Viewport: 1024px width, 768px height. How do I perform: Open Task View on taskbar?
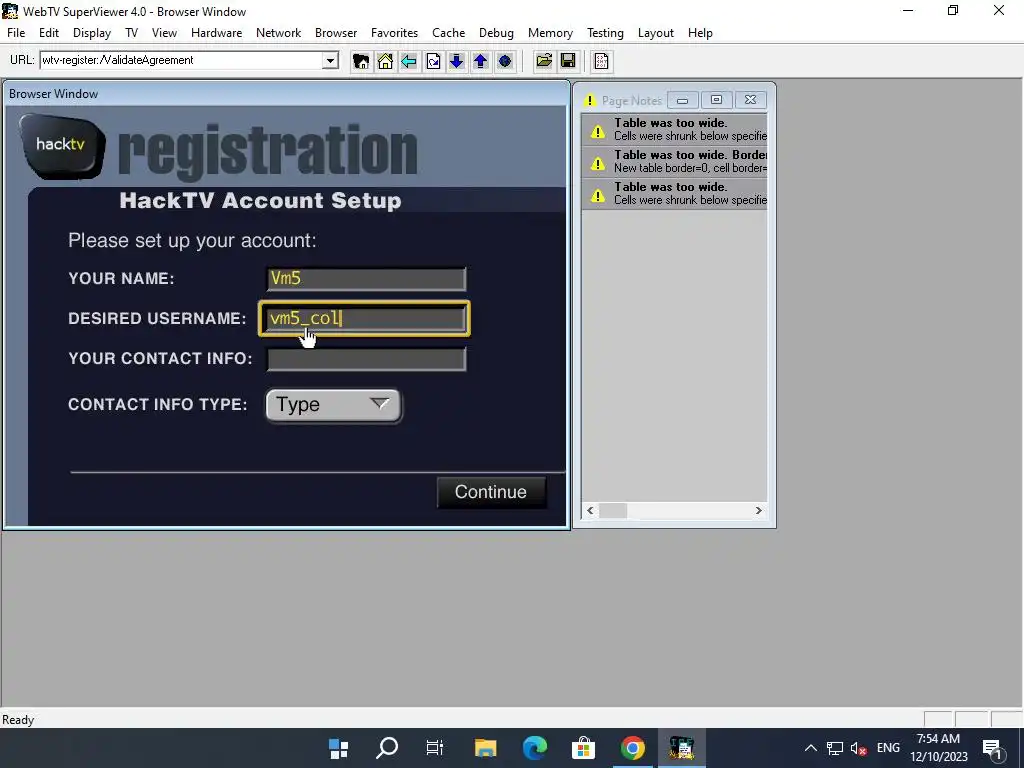pyautogui.click(x=435, y=748)
